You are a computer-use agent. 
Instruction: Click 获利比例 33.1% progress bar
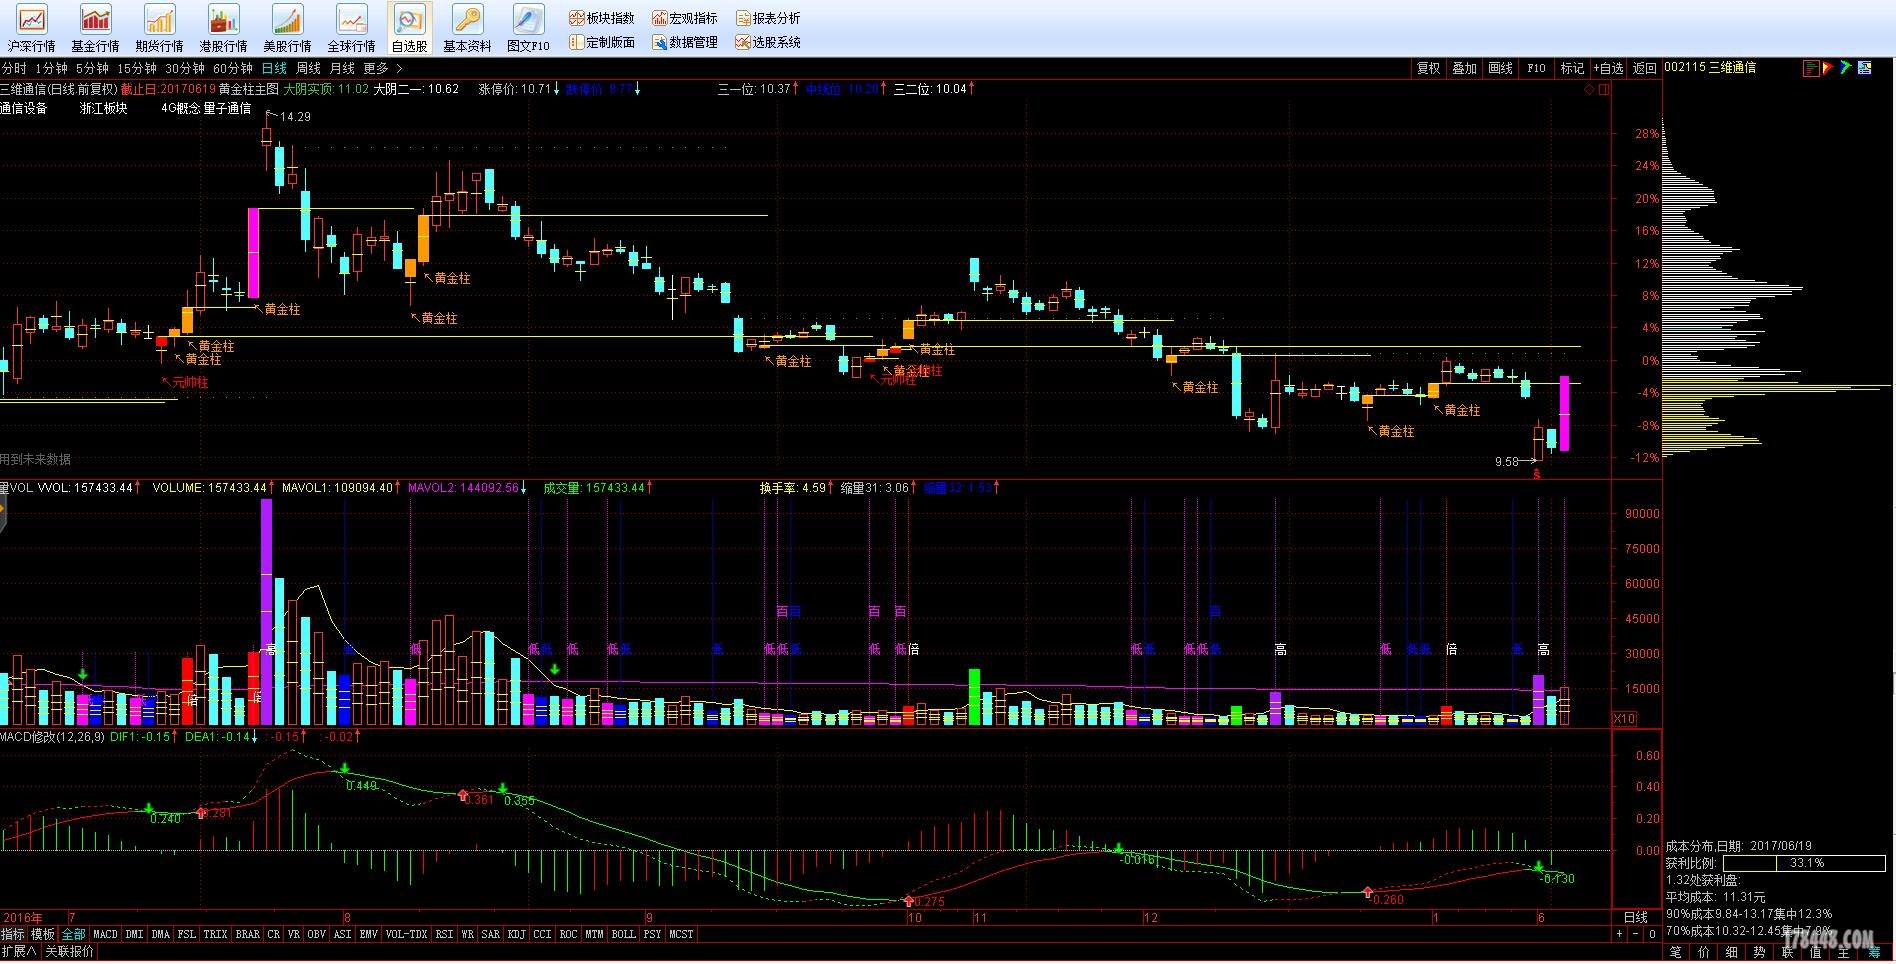pos(1804,862)
